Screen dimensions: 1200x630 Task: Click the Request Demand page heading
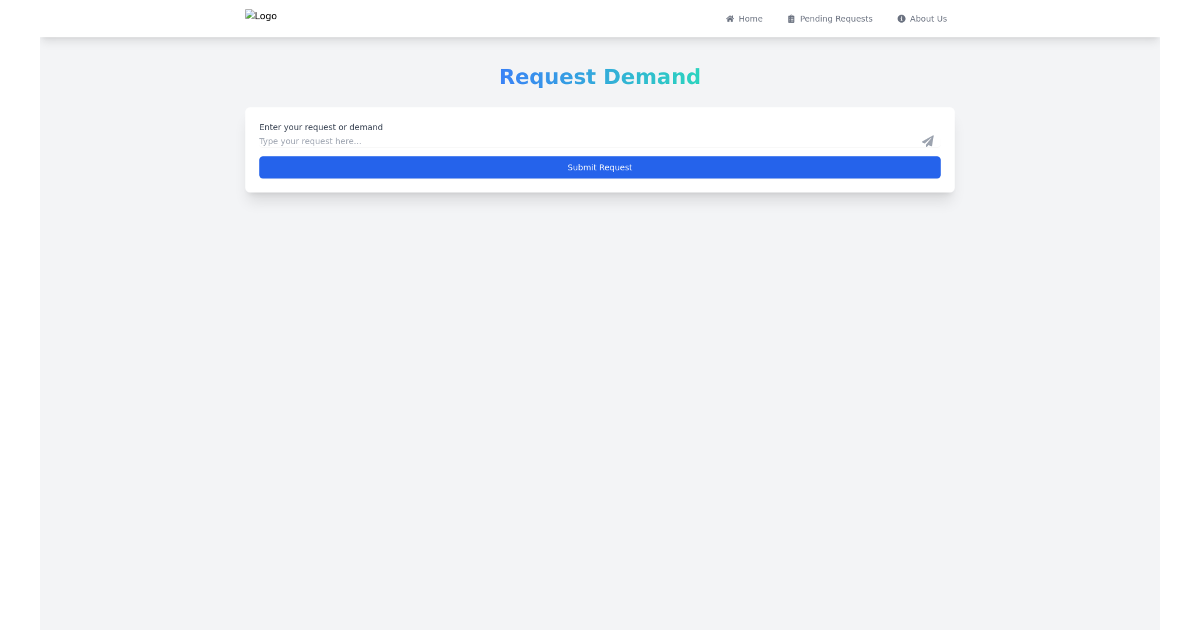point(599,76)
